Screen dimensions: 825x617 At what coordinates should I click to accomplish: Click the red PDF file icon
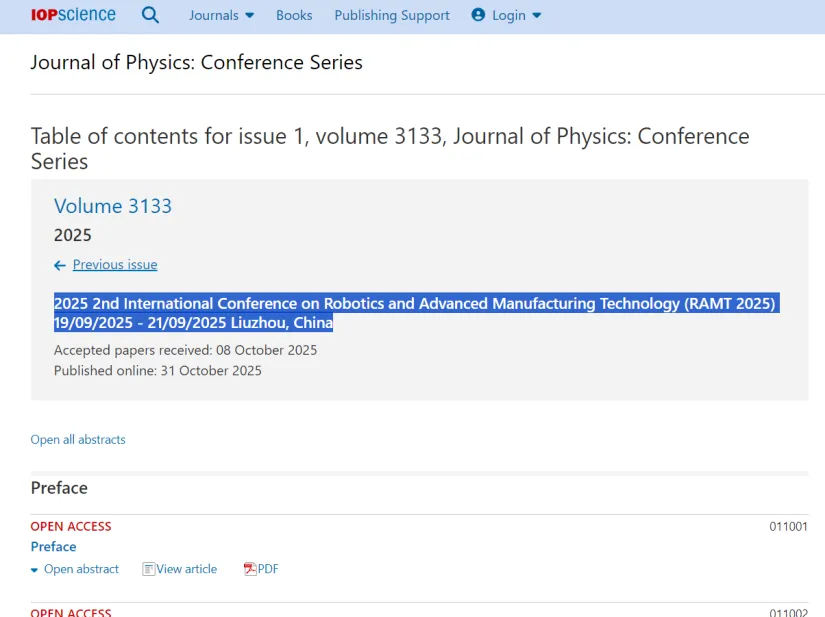(x=250, y=569)
